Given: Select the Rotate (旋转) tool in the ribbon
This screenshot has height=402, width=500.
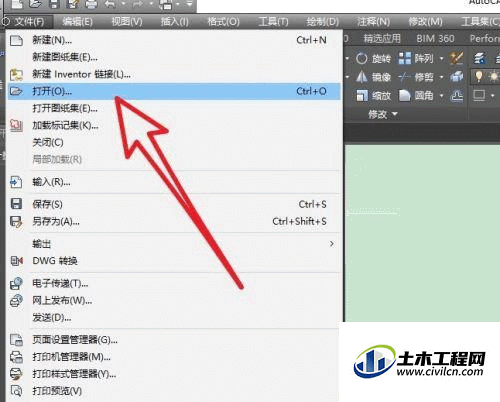Looking at the screenshot, I should click(373, 59).
